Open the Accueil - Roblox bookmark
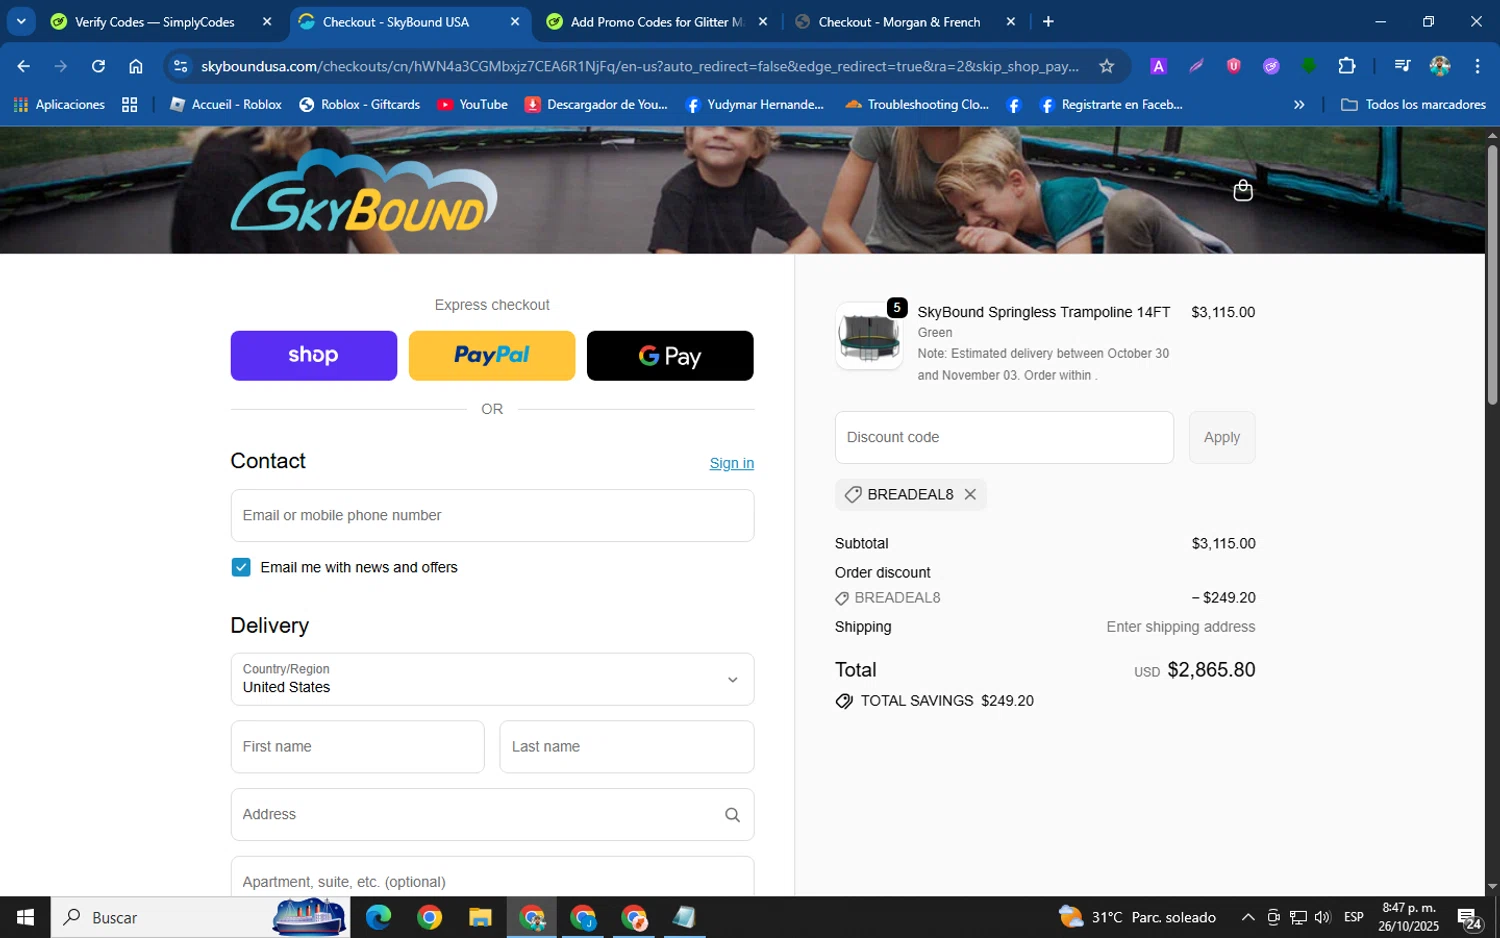Image resolution: width=1500 pixels, height=938 pixels. coord(226,104)
